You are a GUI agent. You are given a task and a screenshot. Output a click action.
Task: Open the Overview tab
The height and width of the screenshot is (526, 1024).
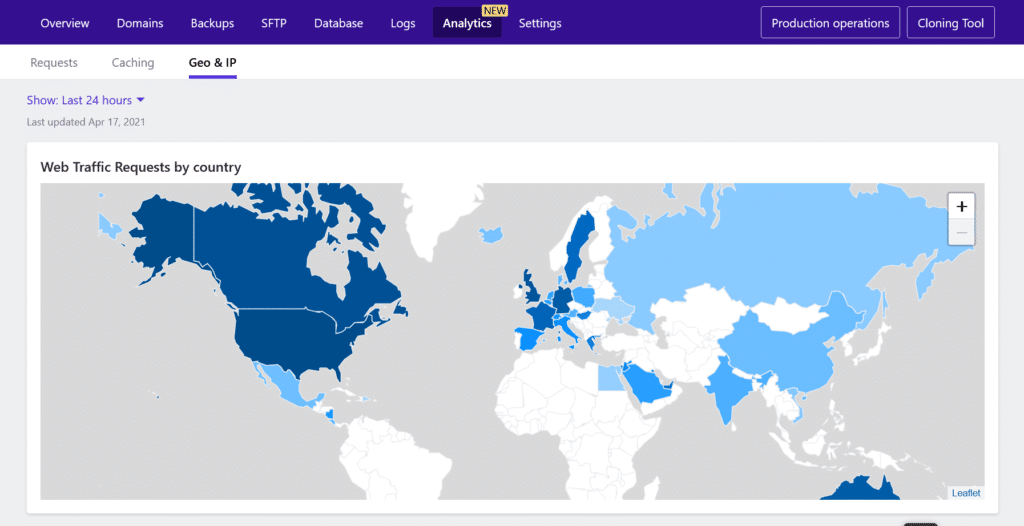[x=65, y=23]
